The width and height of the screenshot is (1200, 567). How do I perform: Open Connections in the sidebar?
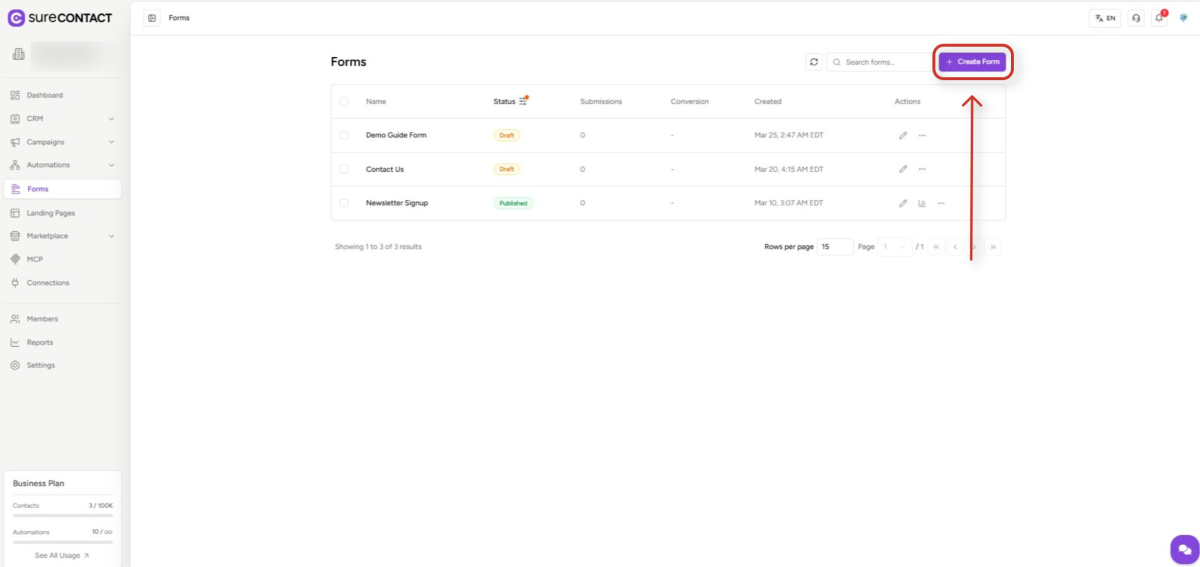pos(62,283)
